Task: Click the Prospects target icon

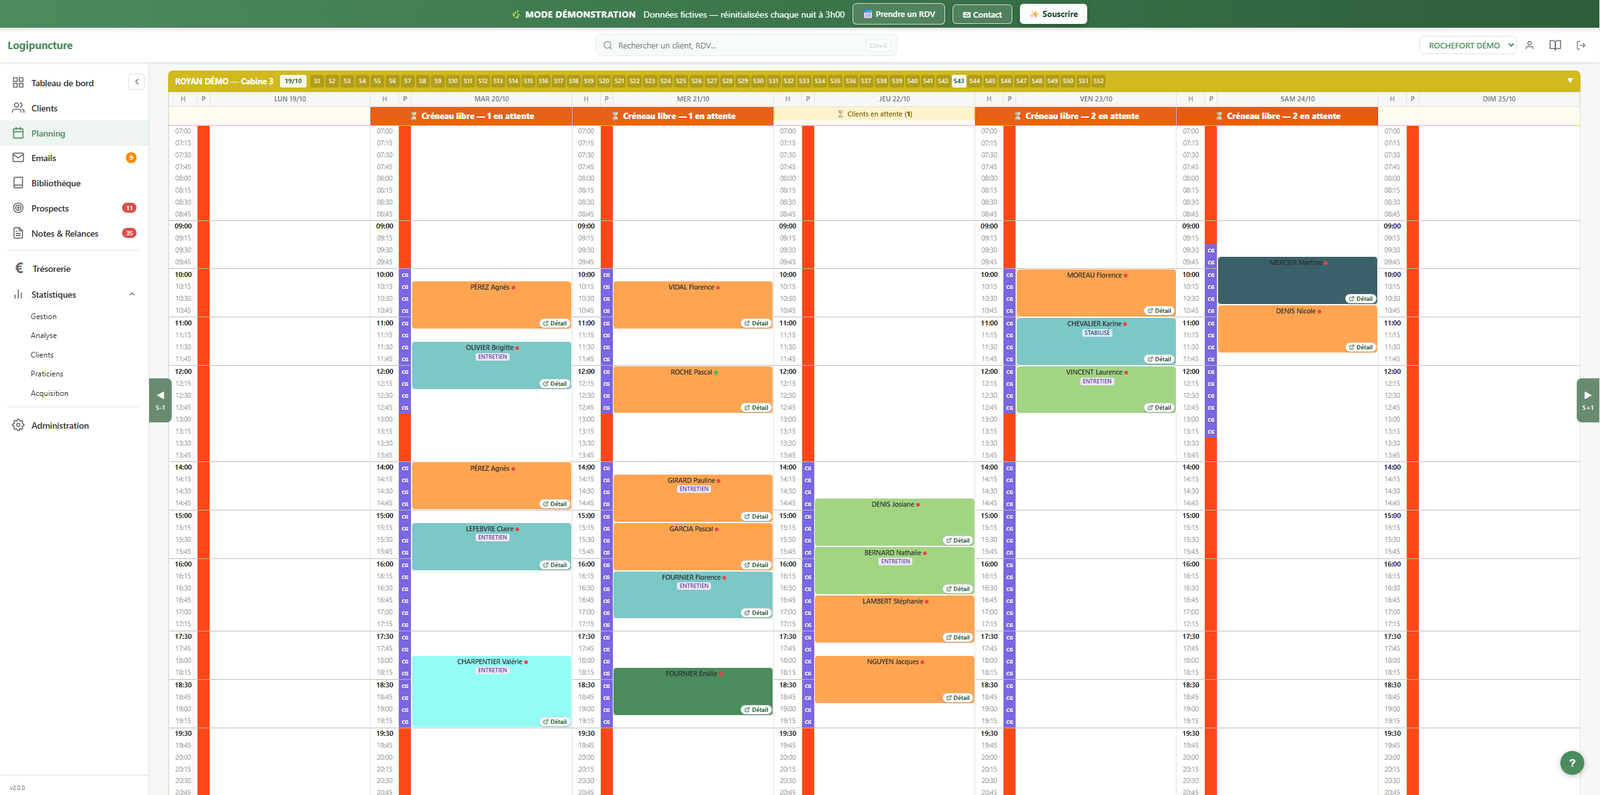Action: [x=18, y=208]
